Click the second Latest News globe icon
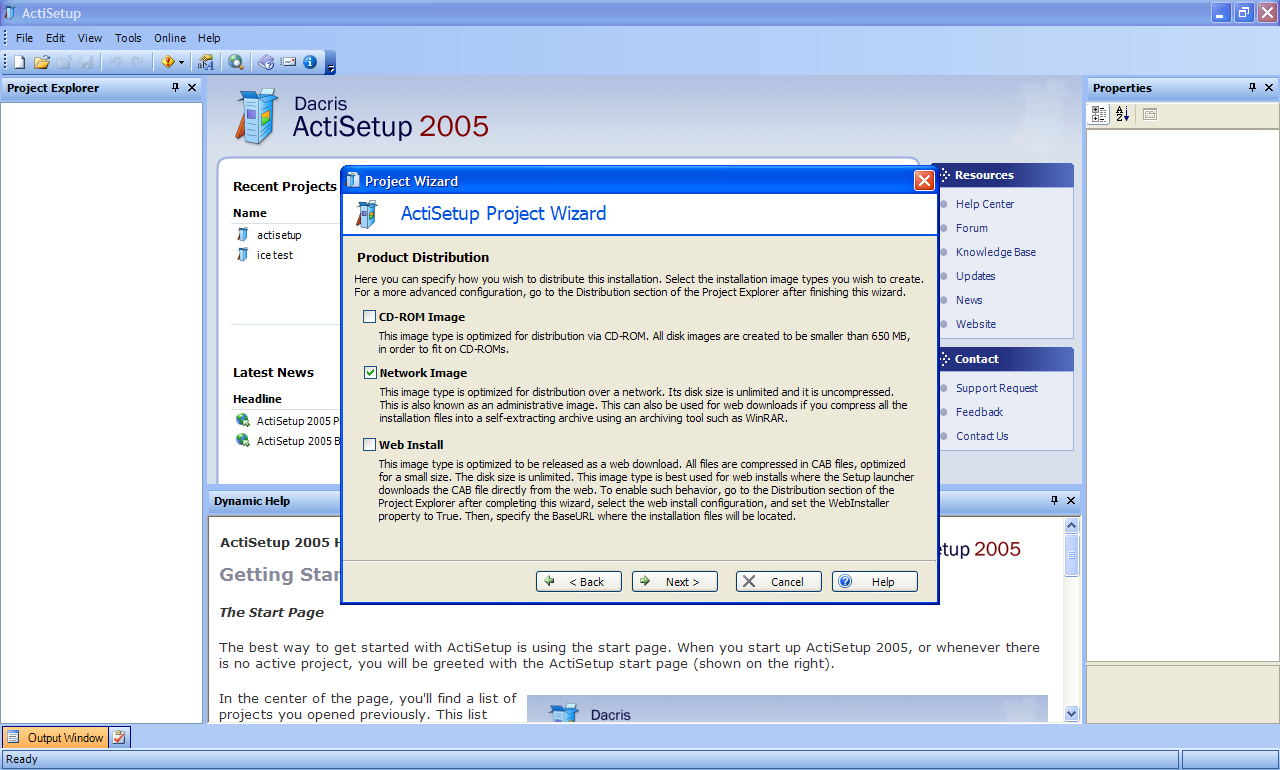The image size is (1280, 770). 242,441
